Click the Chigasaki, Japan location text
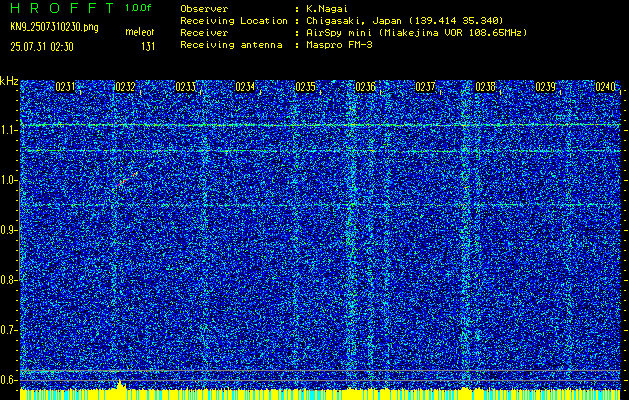The height and width of the screenshot is (400, 629). (404, 21)
